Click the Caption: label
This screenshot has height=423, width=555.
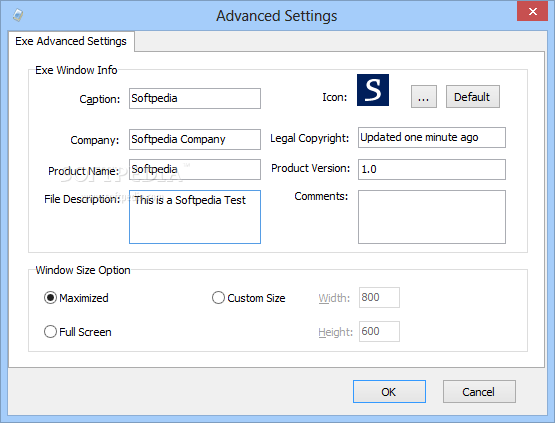tap(100, 99)
